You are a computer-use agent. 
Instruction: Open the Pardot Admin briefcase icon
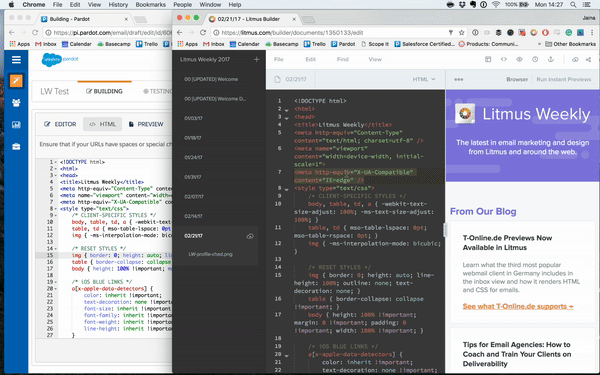point(16,147)
